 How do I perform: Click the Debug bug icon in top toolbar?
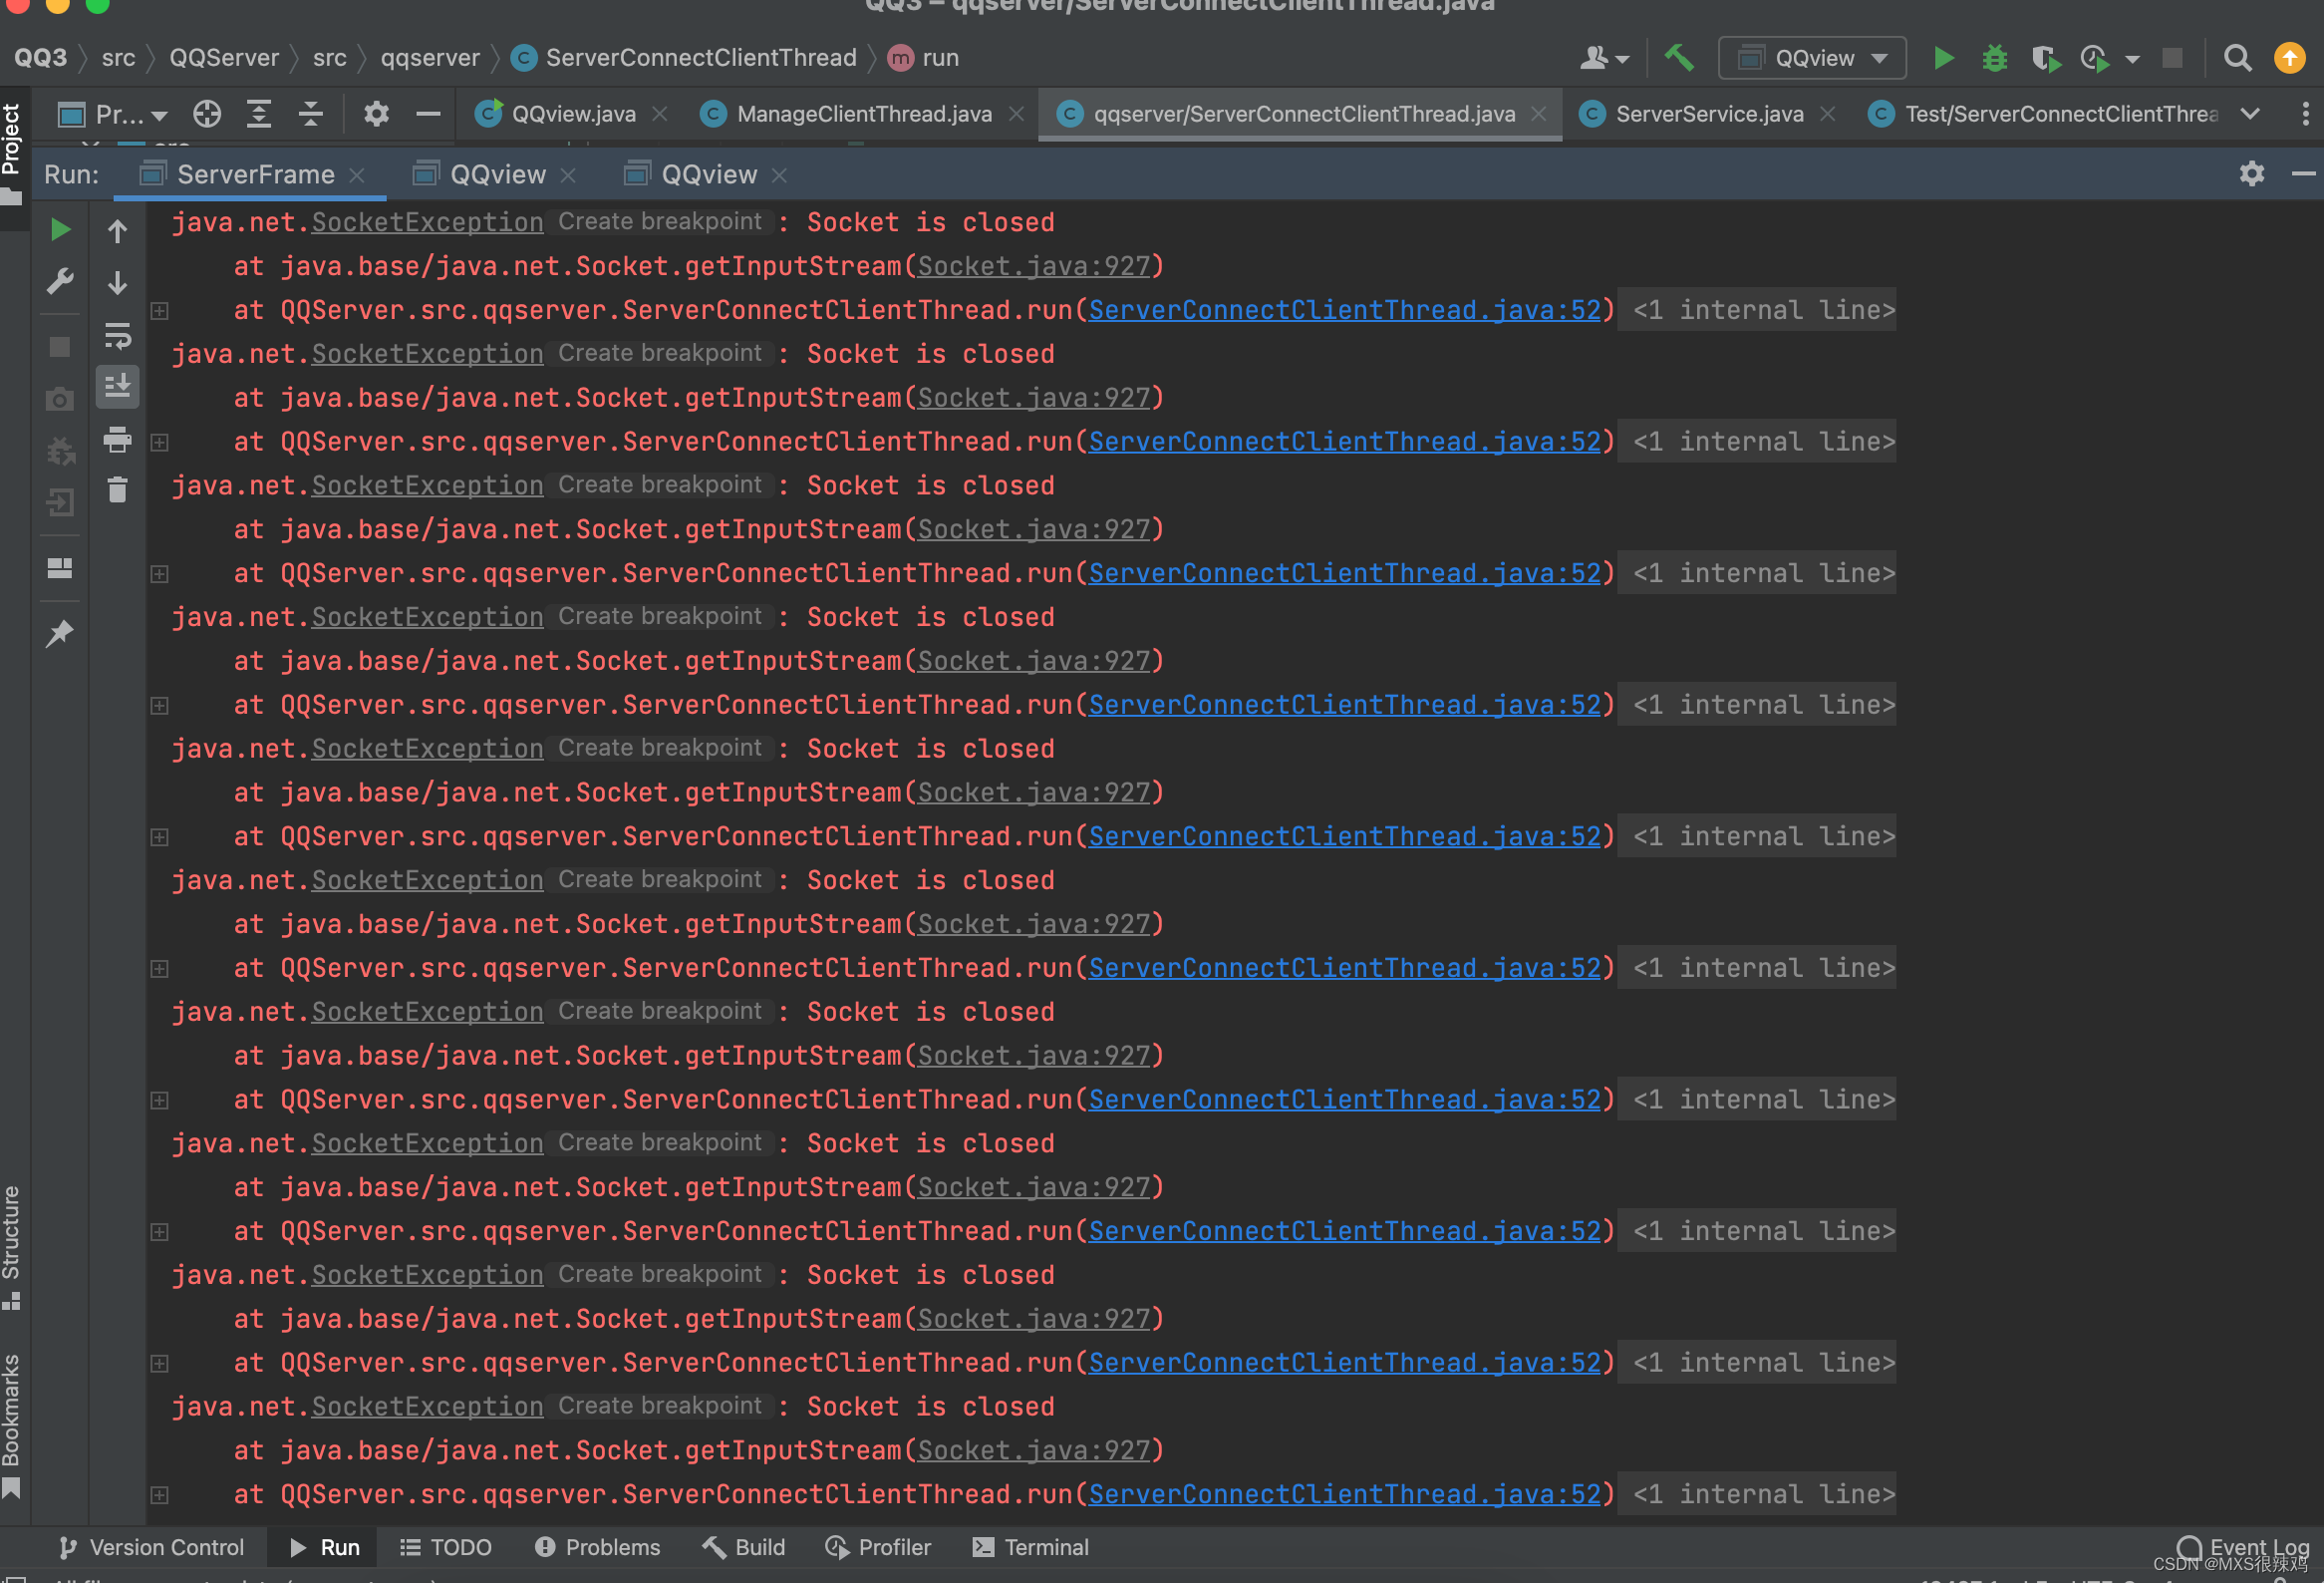click(1994, 58)
